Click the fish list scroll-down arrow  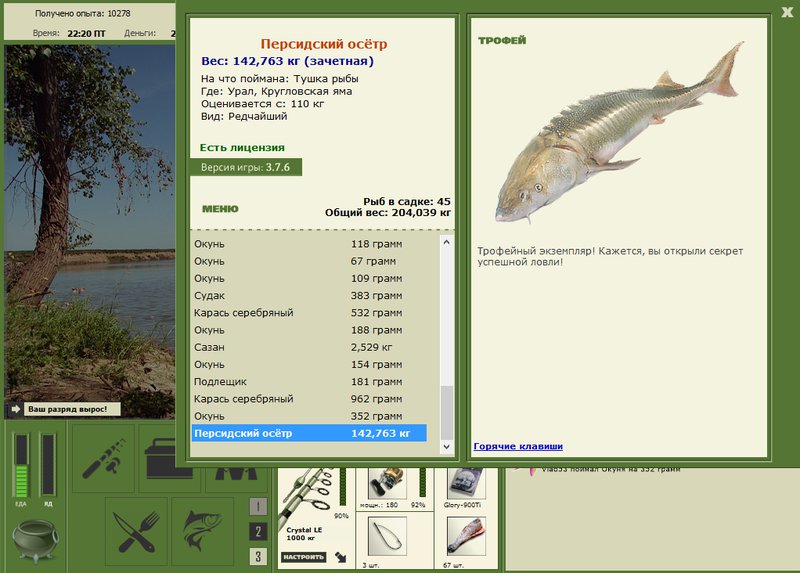(446, 446)
